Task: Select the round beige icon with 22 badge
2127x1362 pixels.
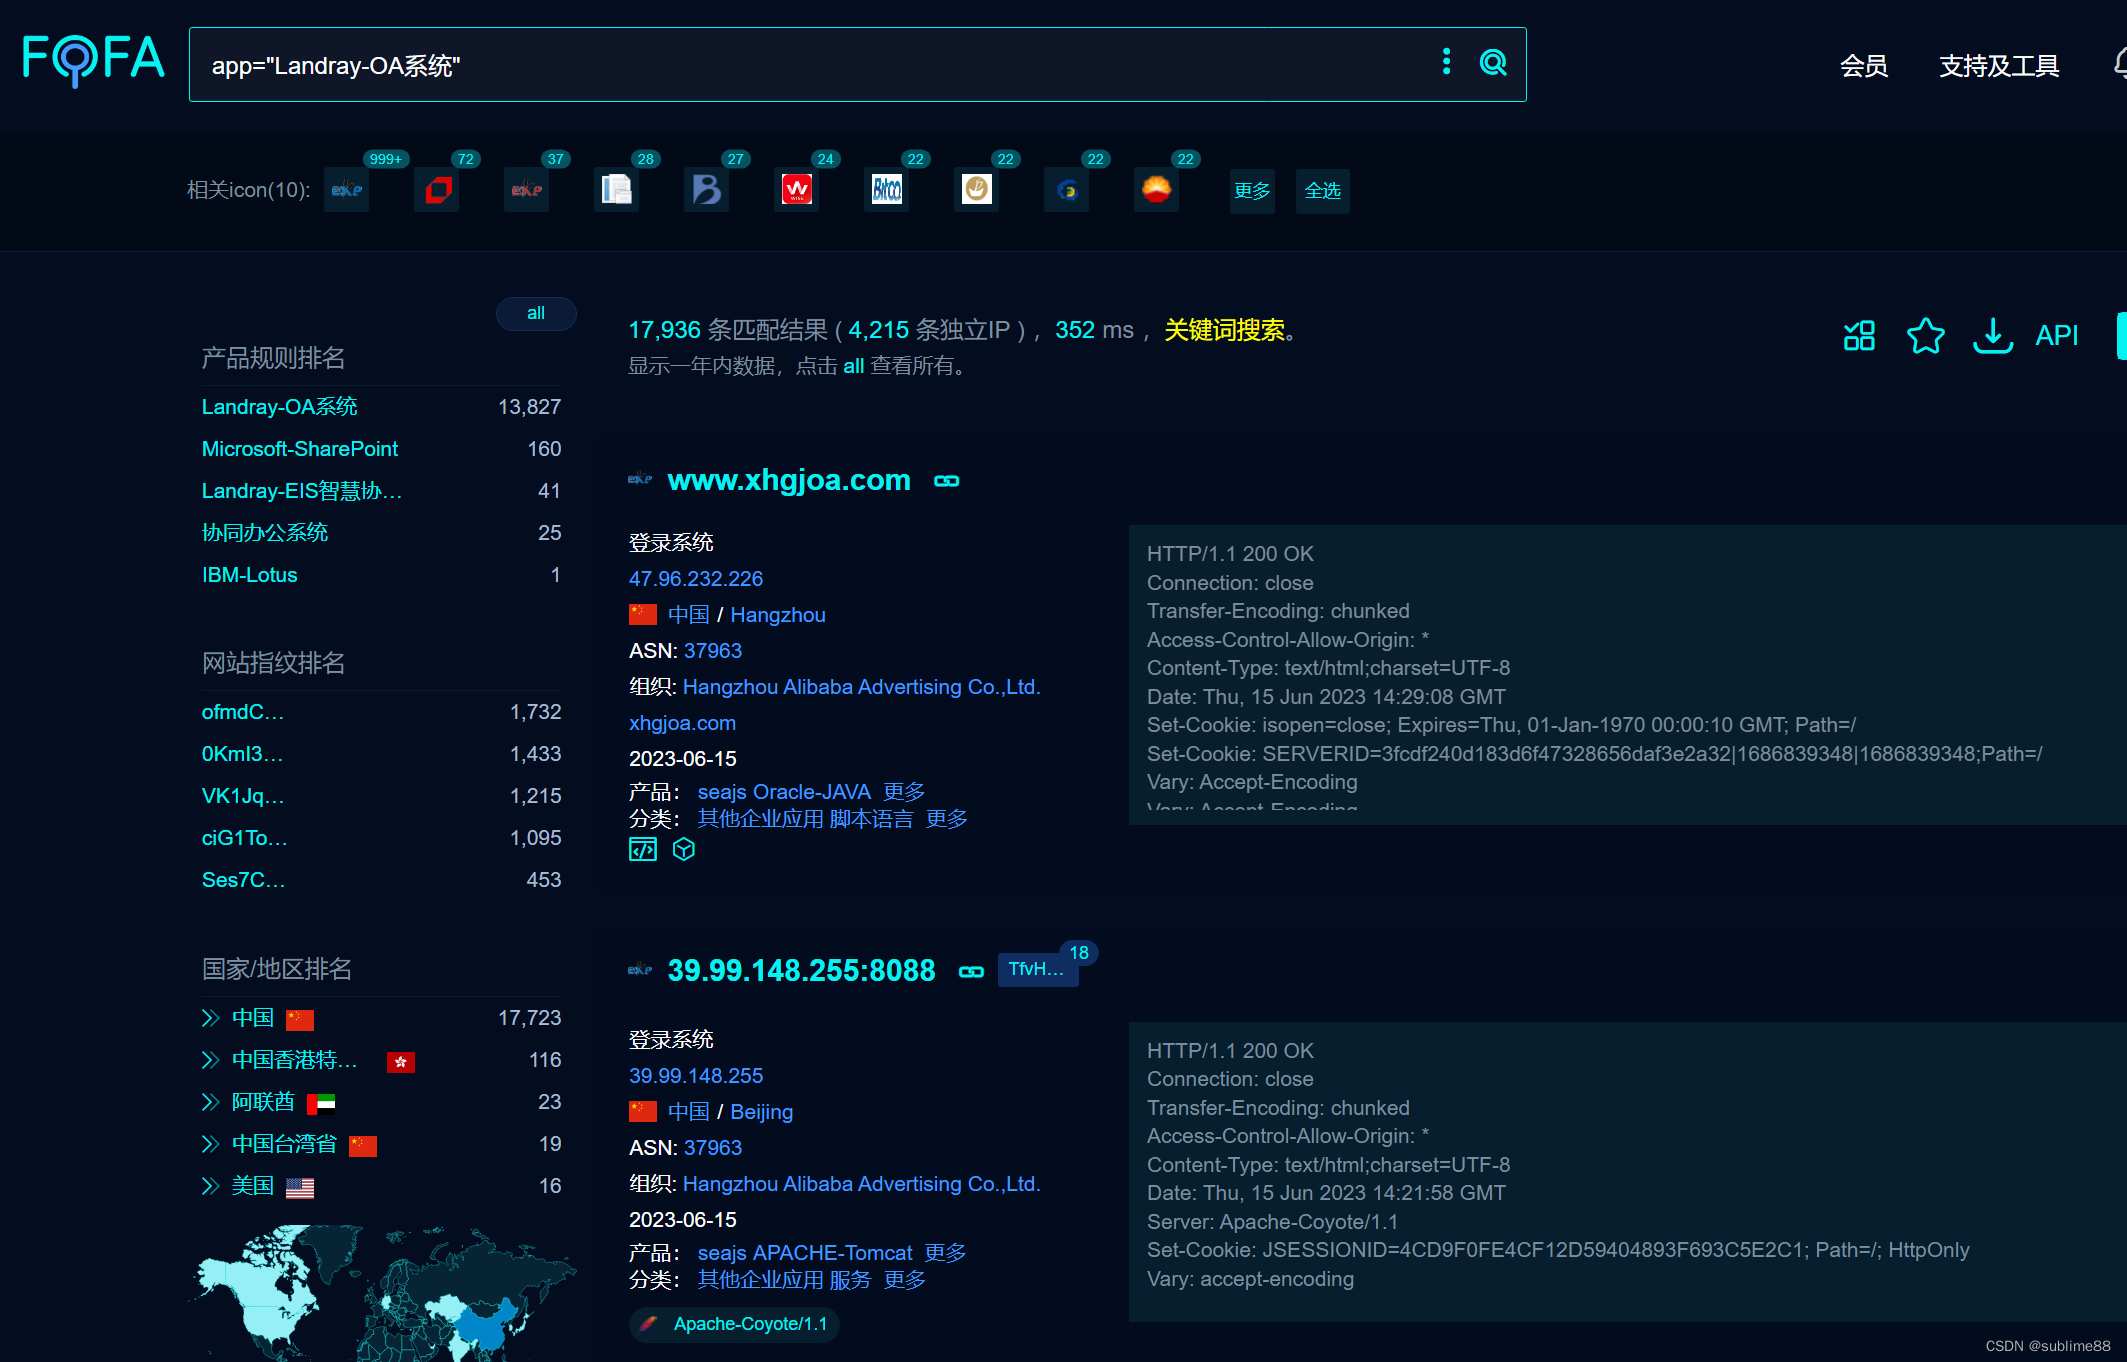Action: 977,190
